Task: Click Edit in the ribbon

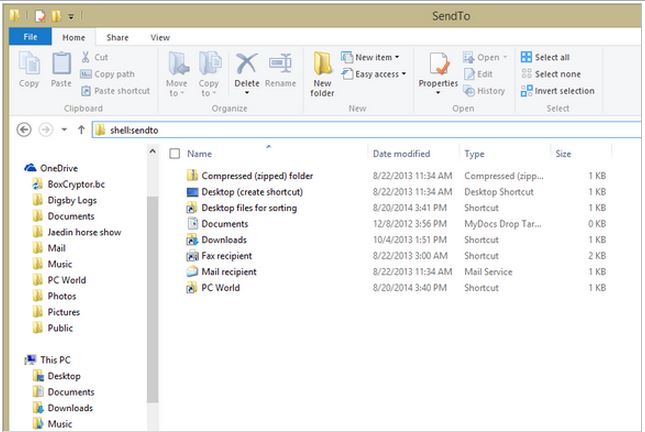Action: (478, 74)
